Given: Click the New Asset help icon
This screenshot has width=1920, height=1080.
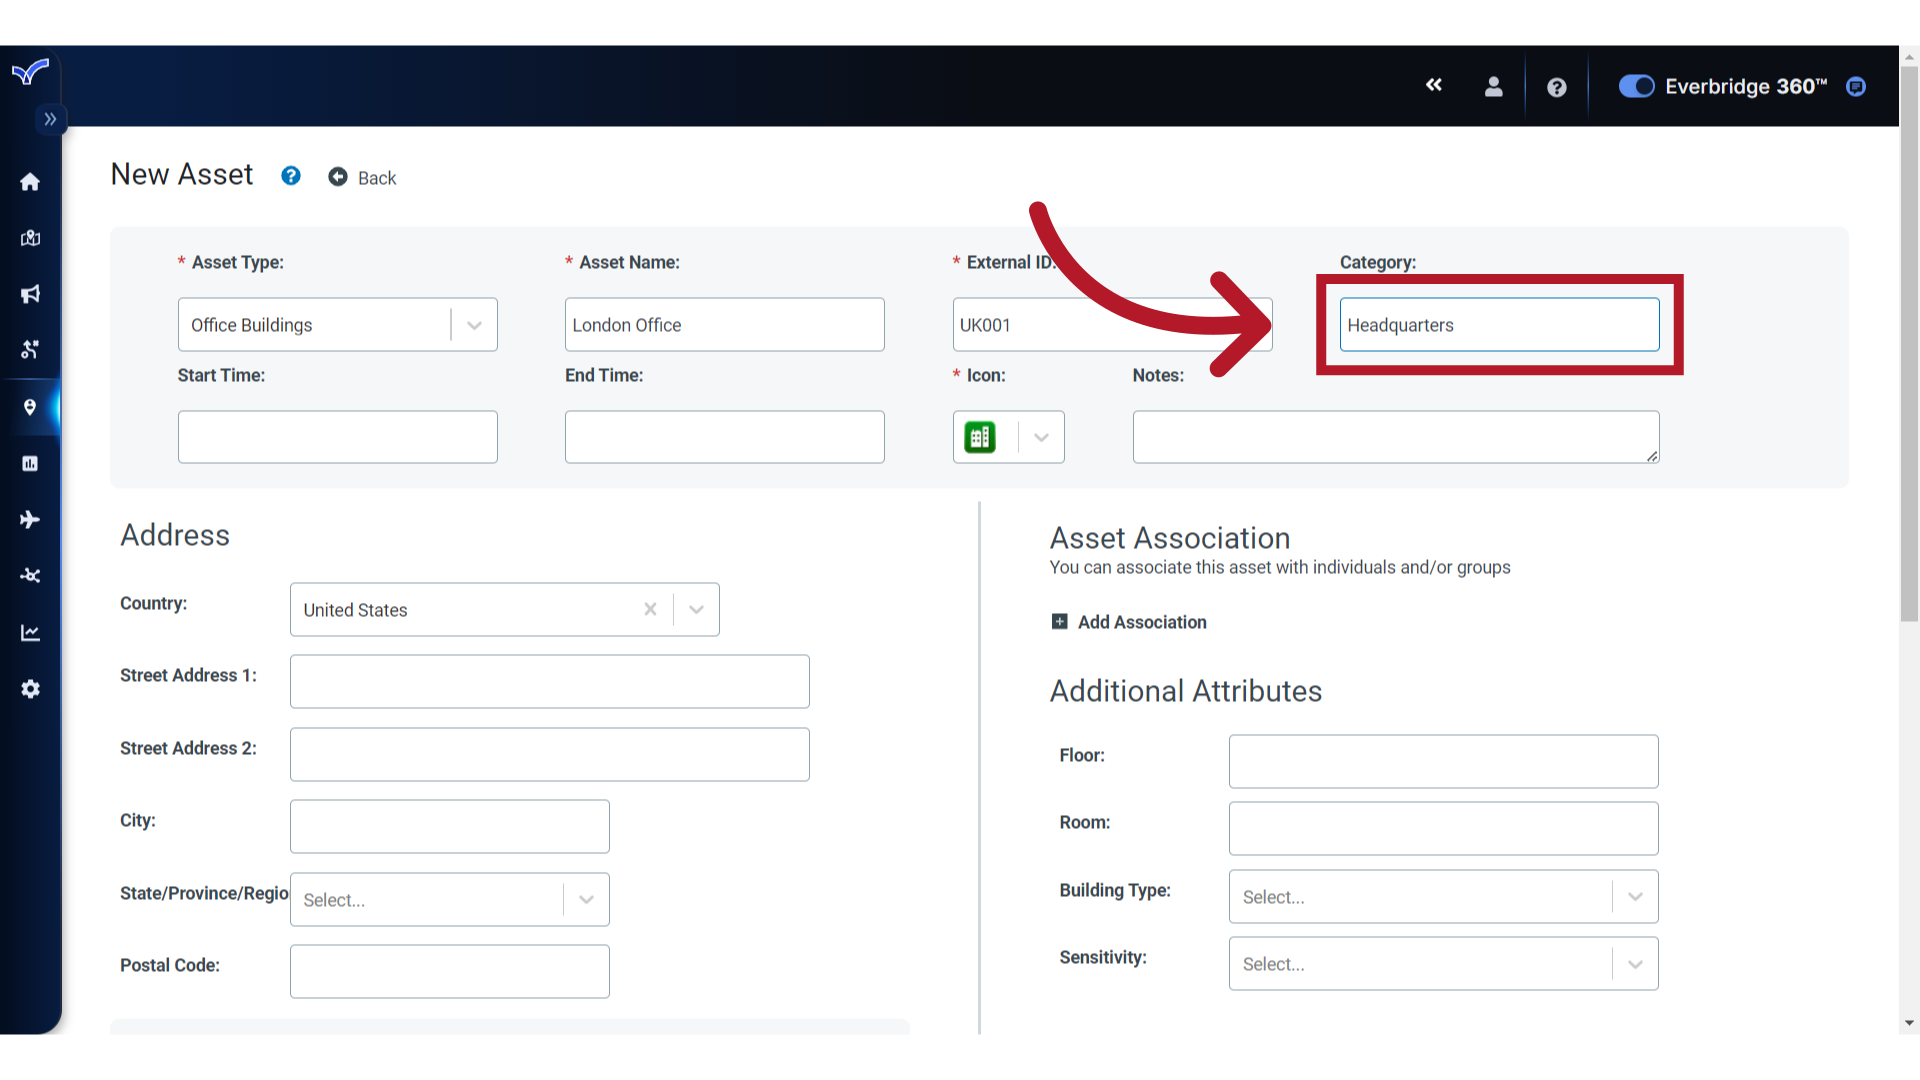Looking at the screenshot, I should 291,175.
